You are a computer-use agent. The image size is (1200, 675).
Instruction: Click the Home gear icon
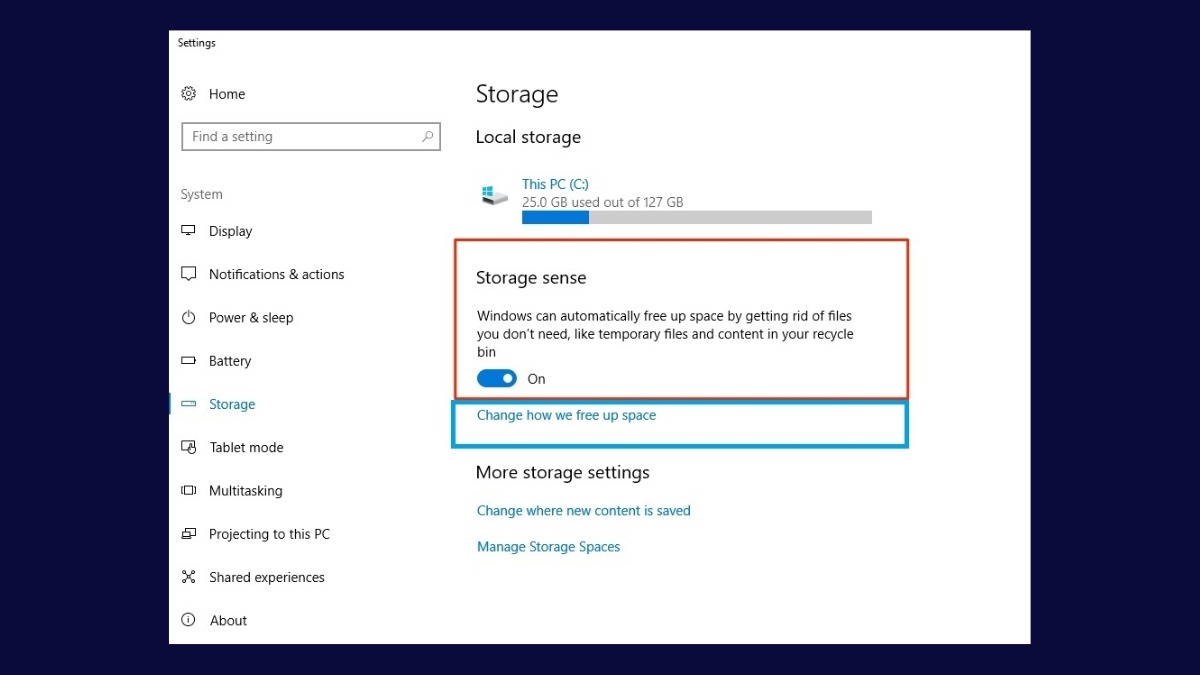coord(188,93)
